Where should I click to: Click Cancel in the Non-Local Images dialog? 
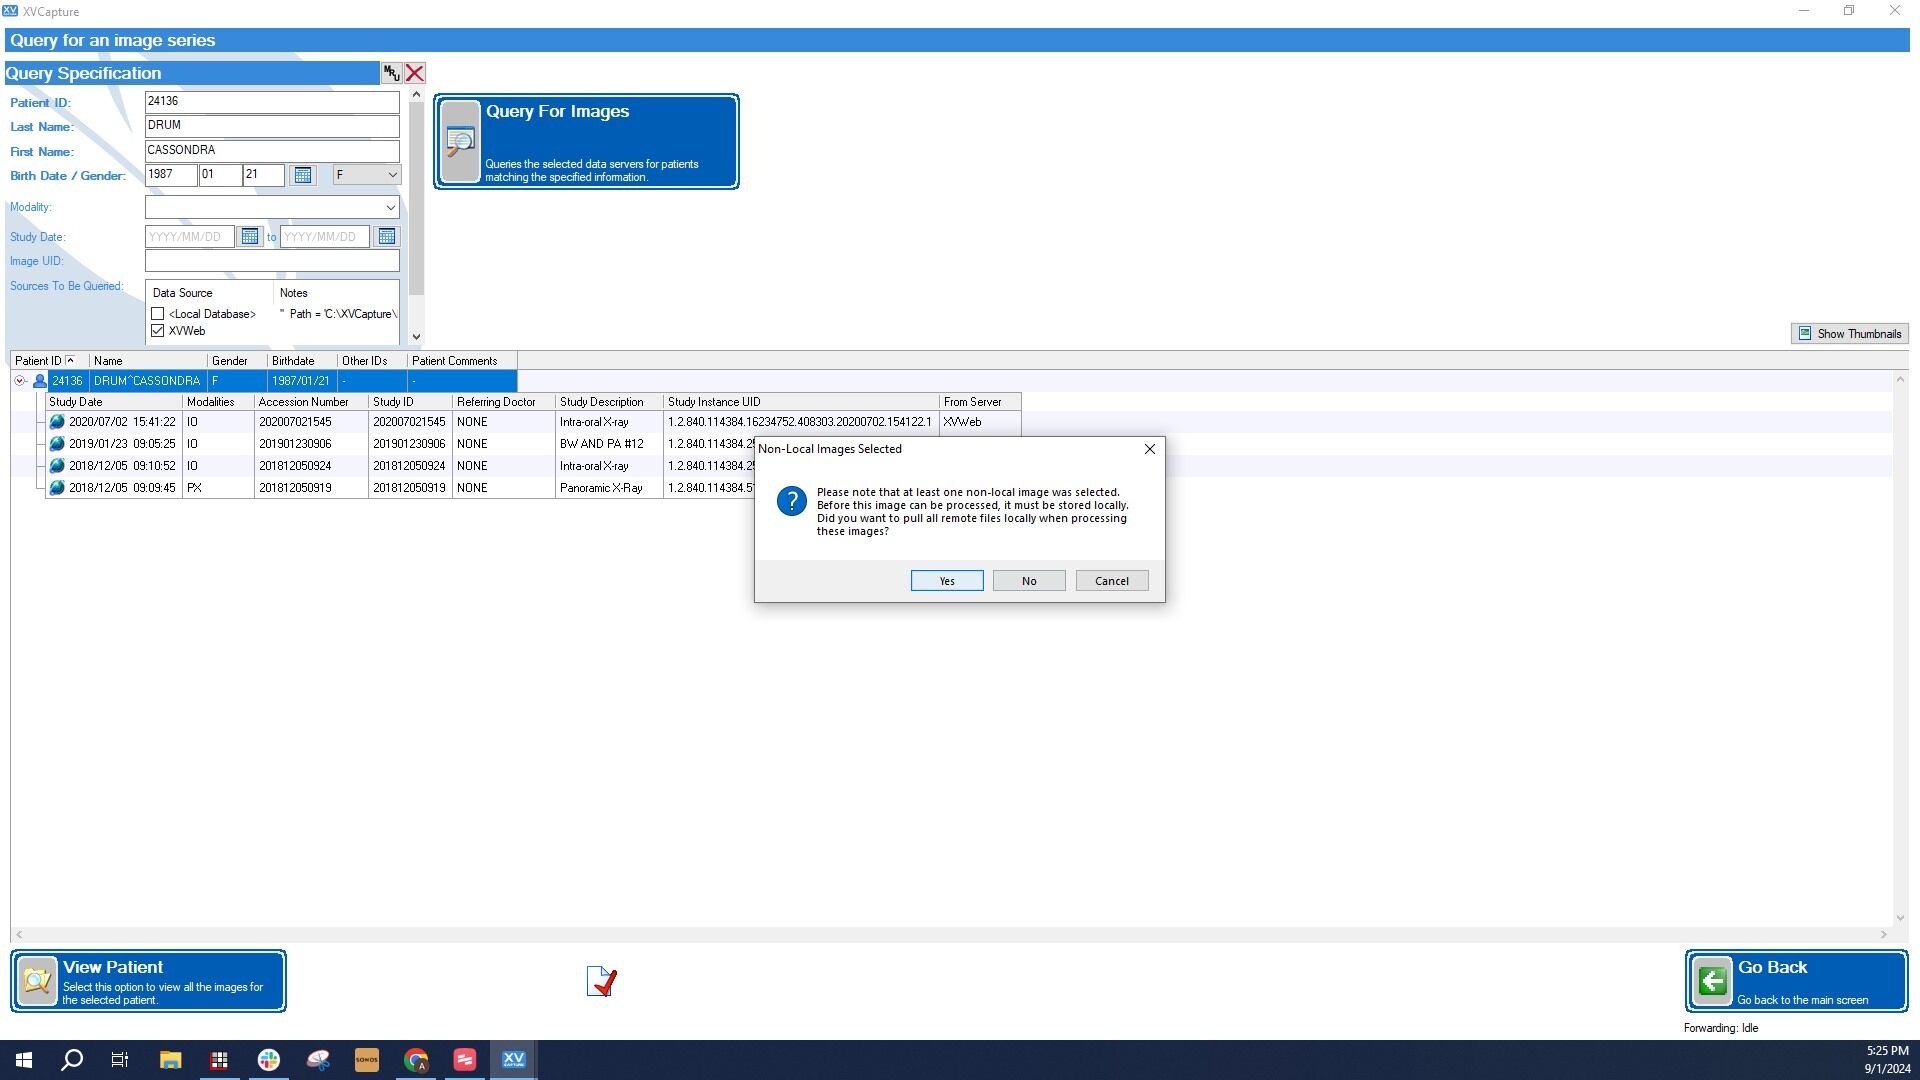coord(1112,581)
